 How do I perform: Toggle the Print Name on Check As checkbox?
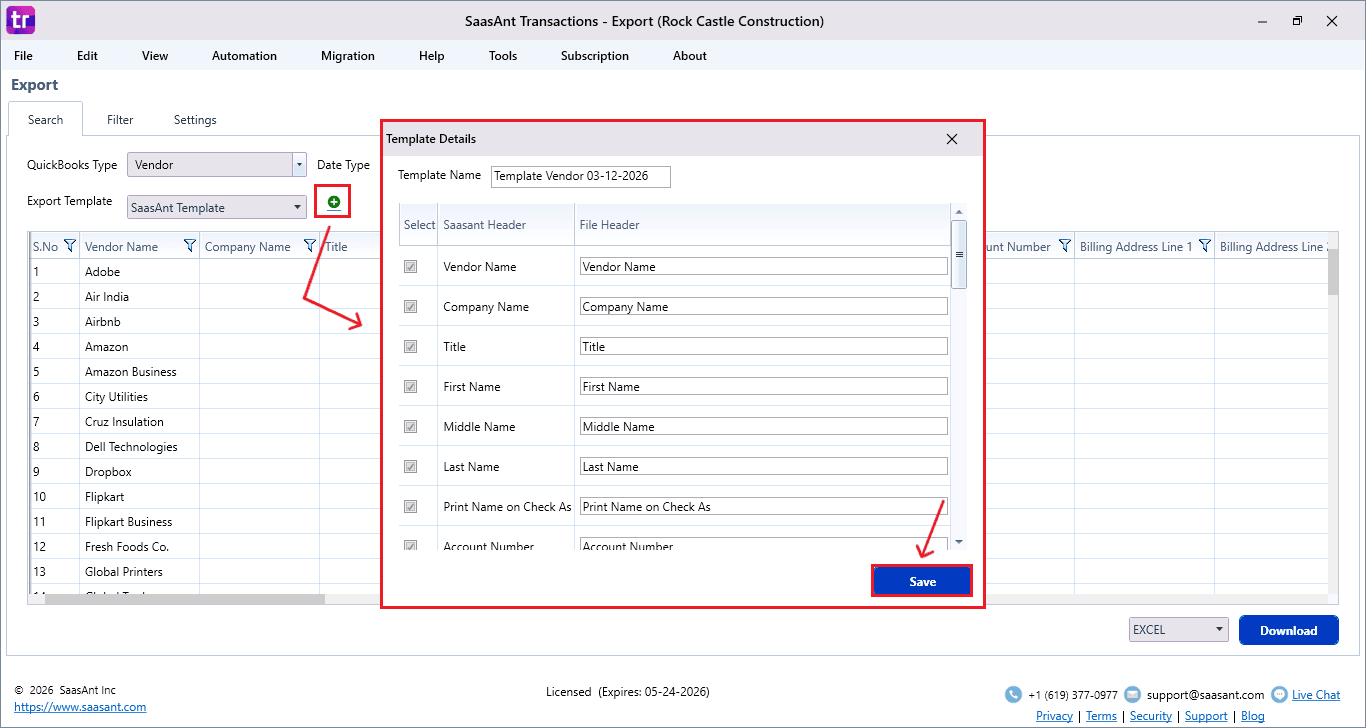tap(410, 507)
